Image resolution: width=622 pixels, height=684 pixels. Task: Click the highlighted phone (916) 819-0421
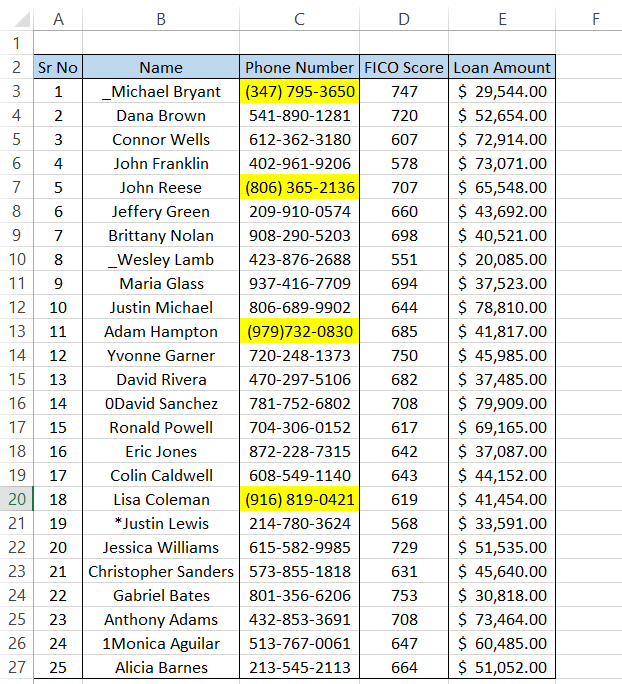(299, 499)
